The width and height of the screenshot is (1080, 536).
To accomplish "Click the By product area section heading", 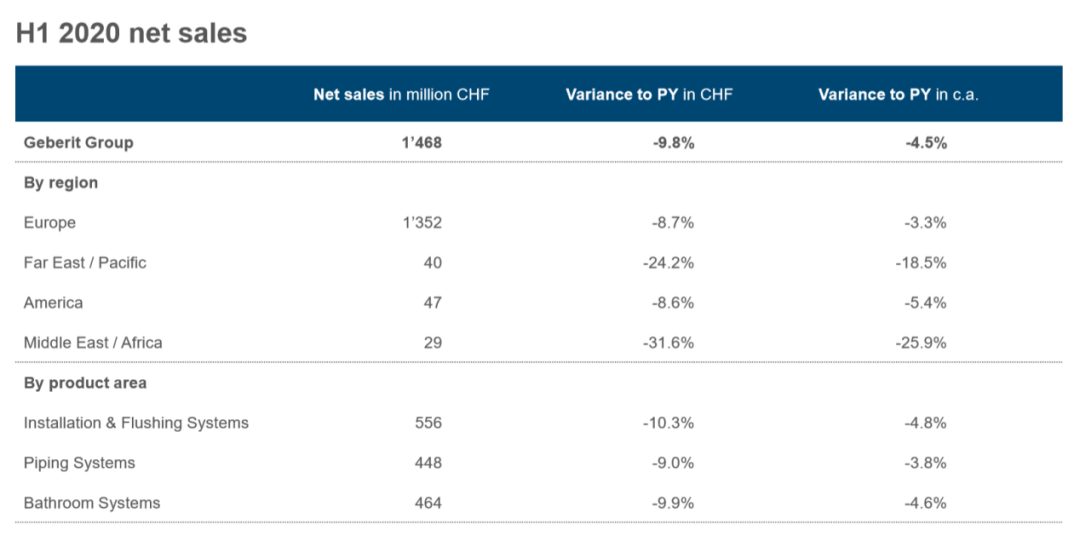I will [85, 383].
